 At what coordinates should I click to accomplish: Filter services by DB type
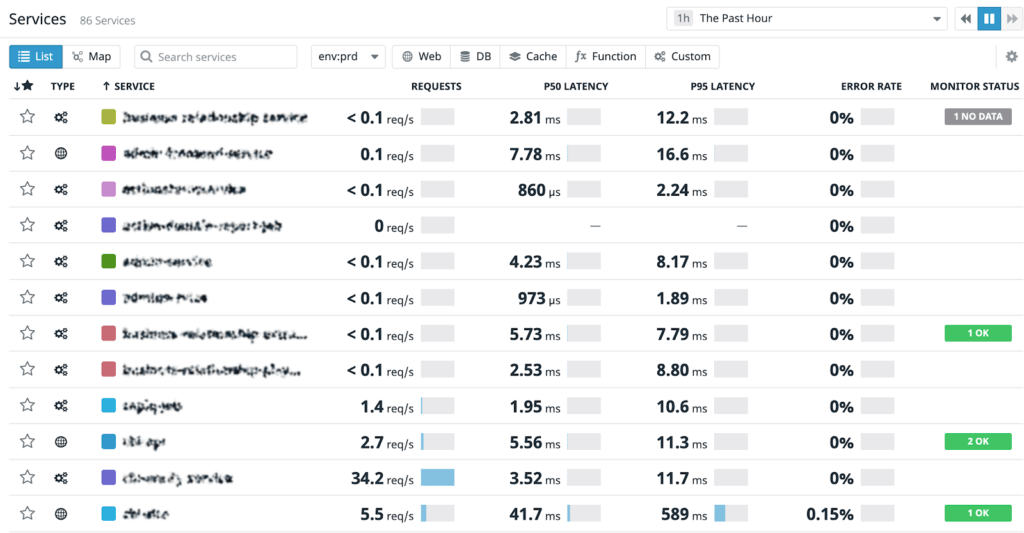(x=475, y=57)
